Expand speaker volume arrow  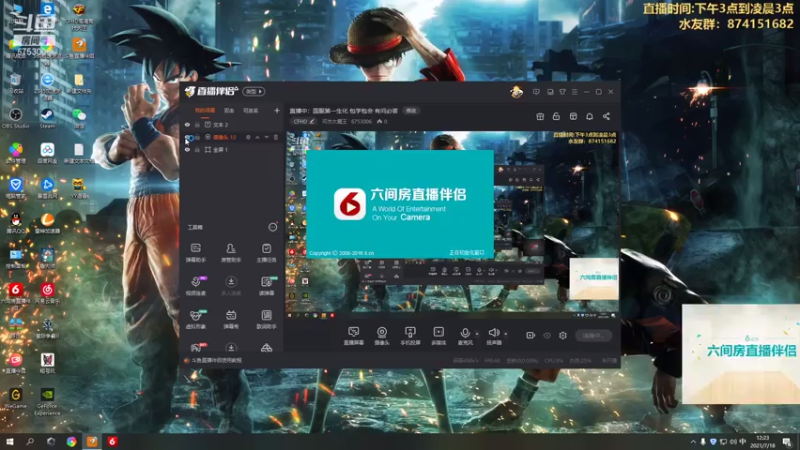point(506,334)
